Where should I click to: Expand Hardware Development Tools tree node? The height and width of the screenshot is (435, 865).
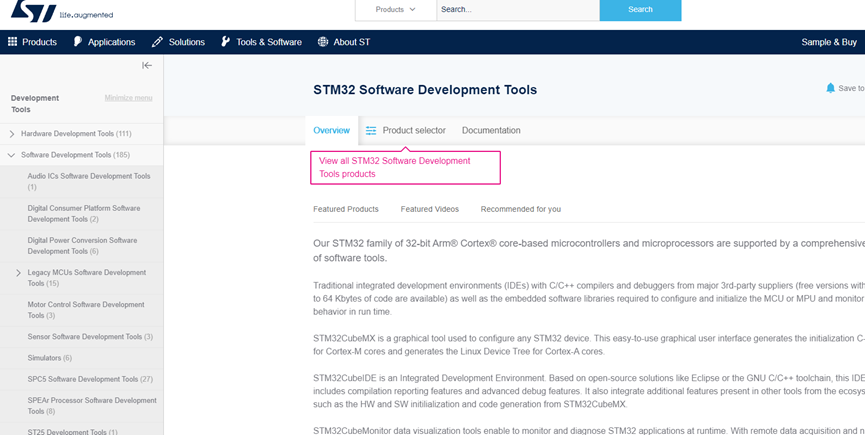[x=12, y=133]
